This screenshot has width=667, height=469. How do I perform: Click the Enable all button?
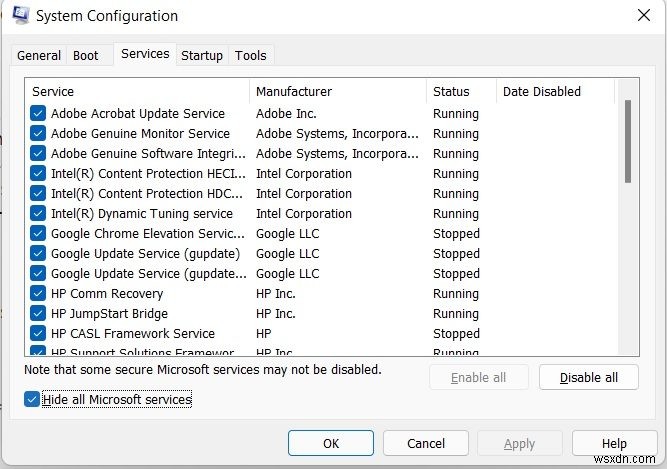coord(479,377)
